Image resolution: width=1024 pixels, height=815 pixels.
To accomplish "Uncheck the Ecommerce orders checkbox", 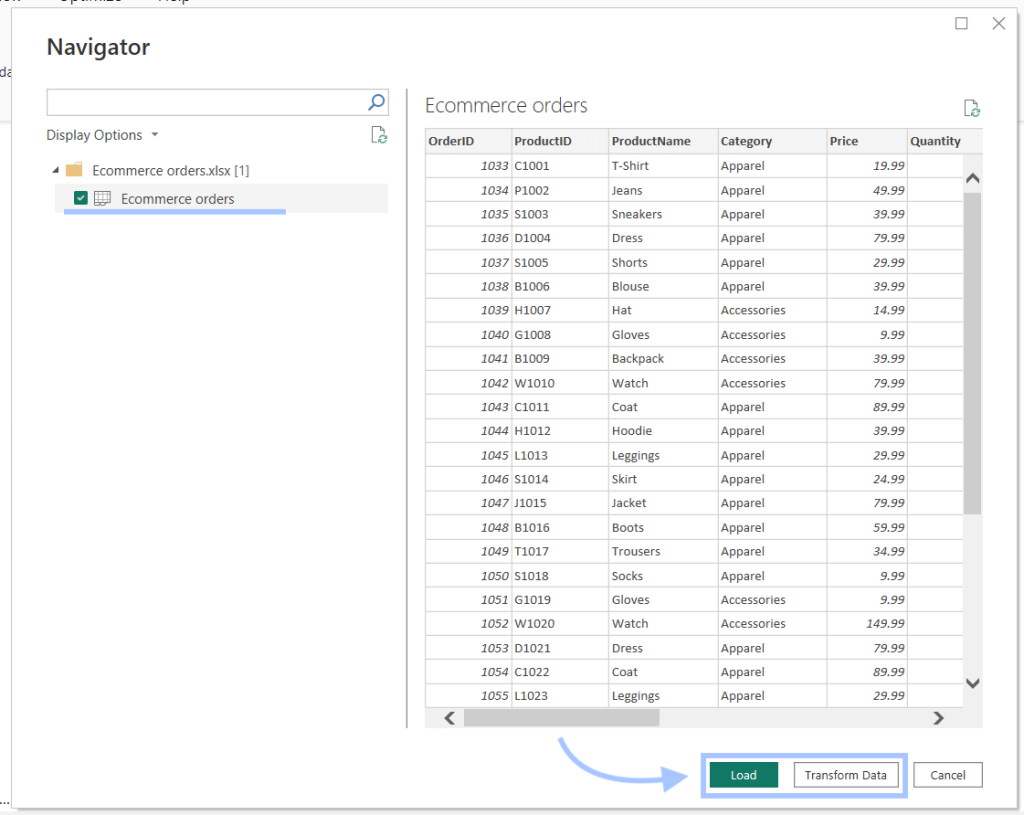I will click(x=81, y=198).
